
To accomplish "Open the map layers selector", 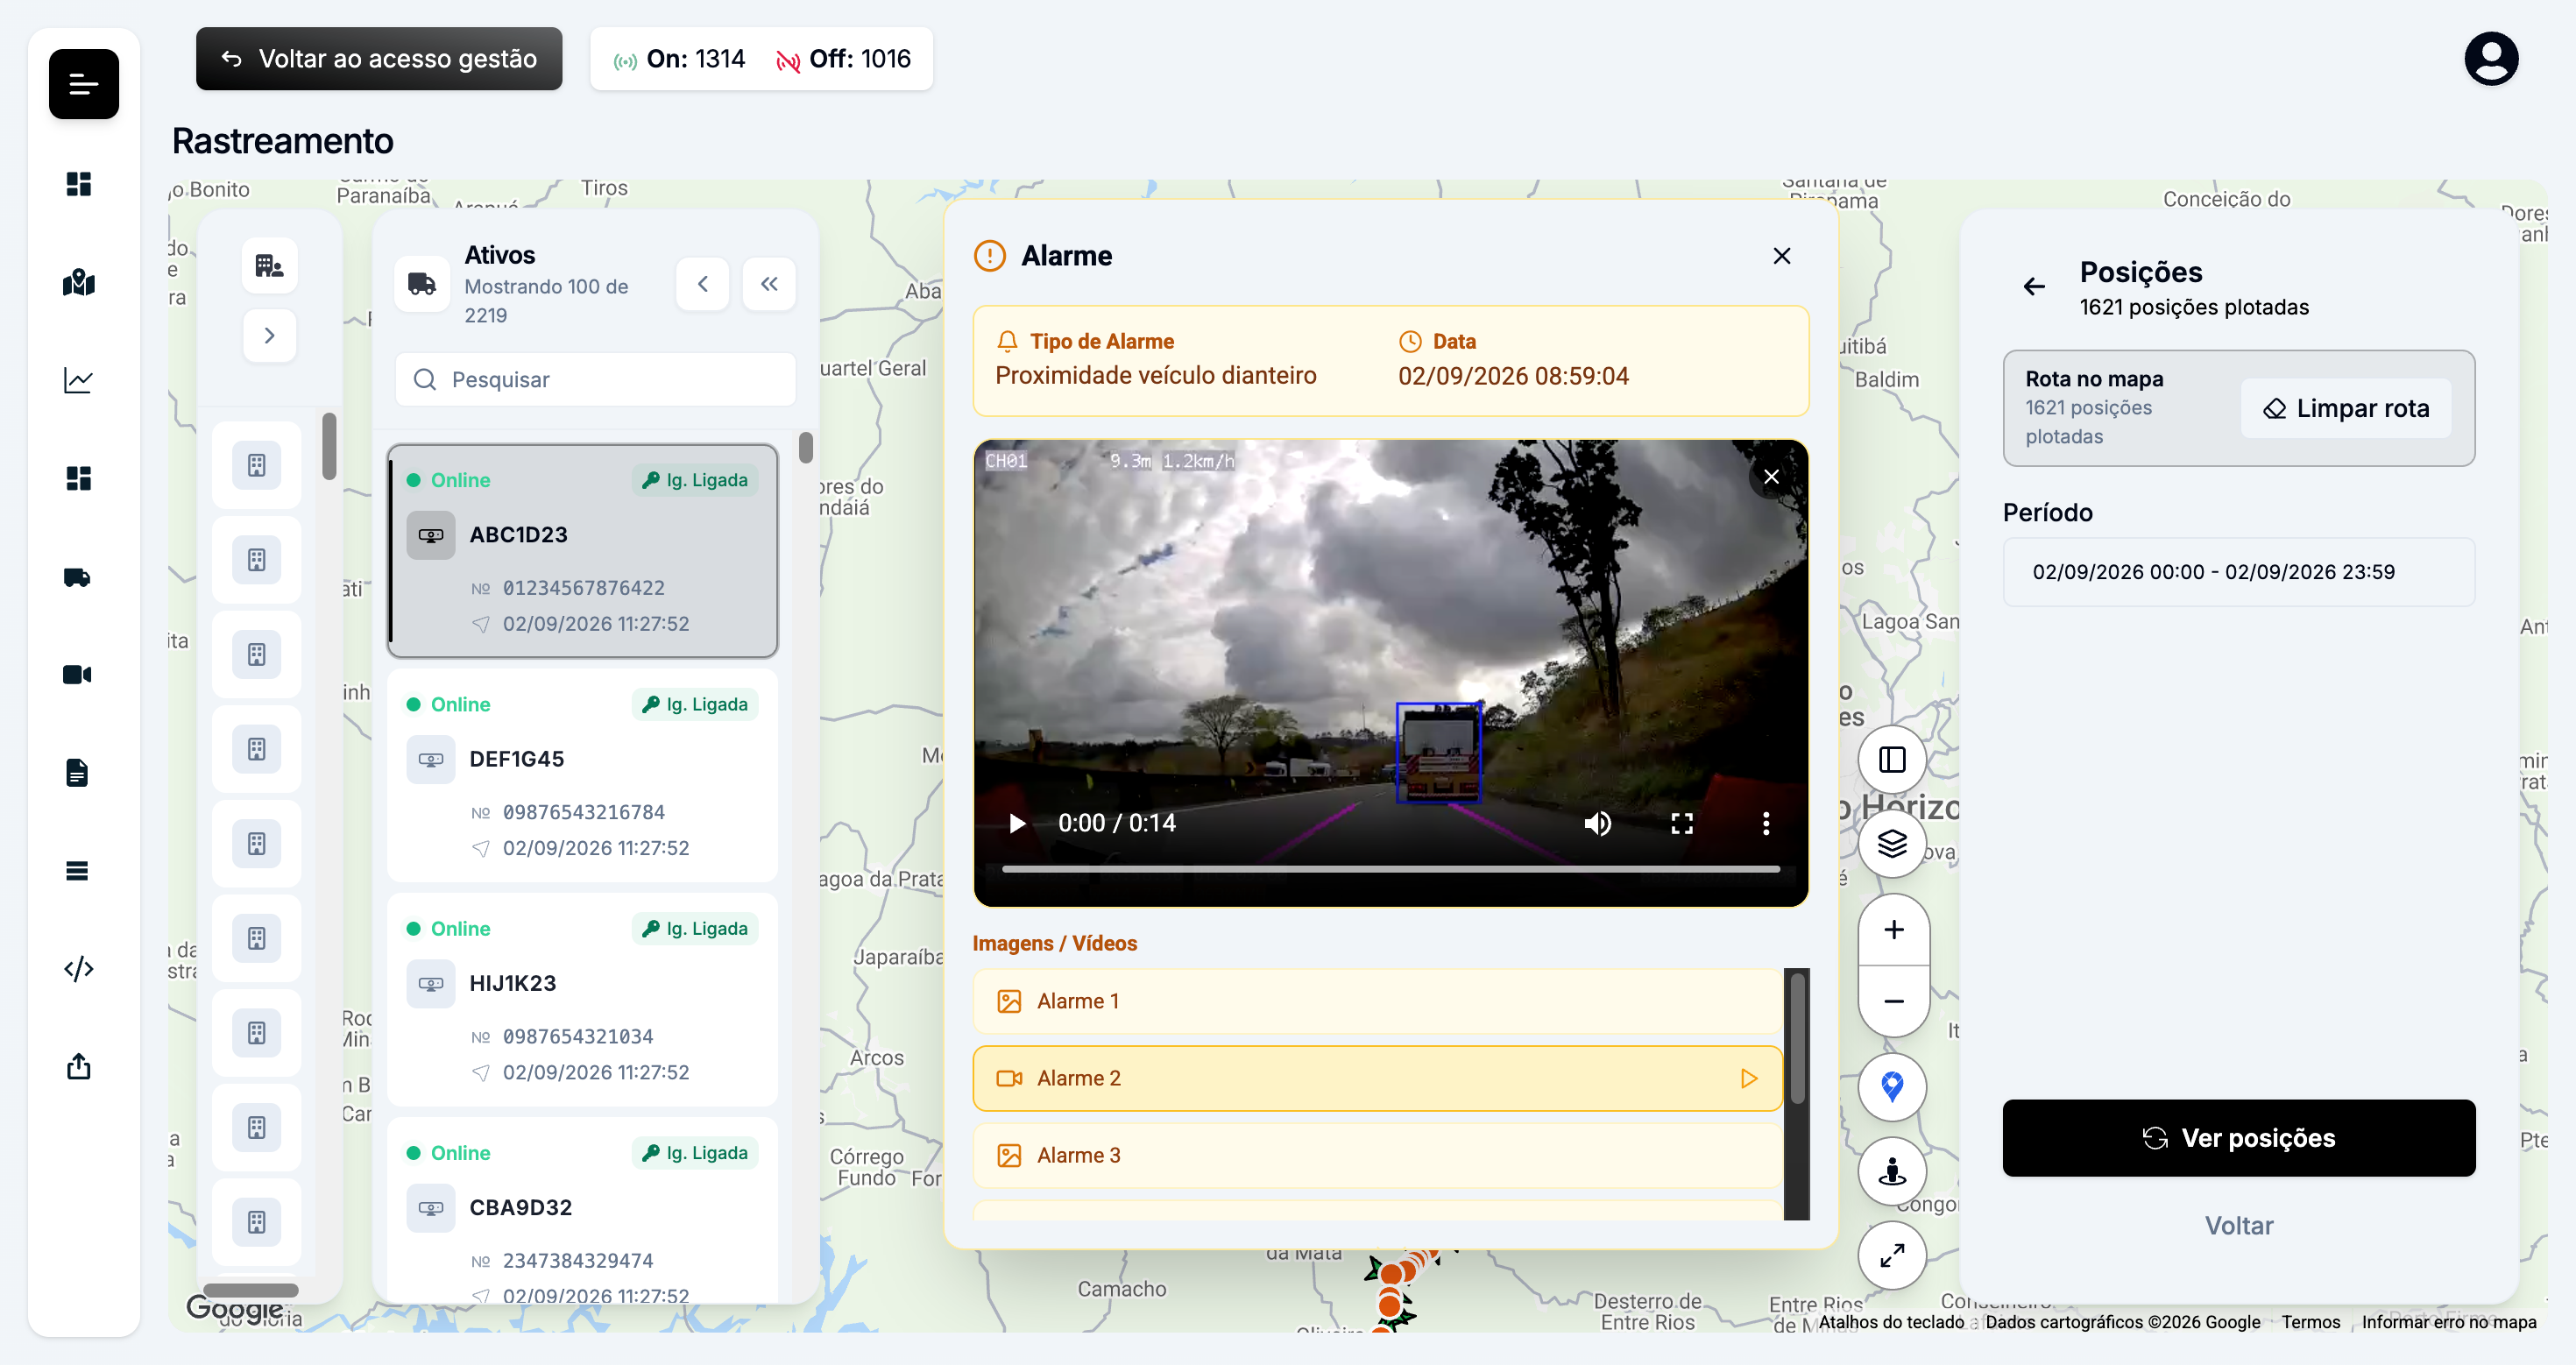I will [1892, 844].
